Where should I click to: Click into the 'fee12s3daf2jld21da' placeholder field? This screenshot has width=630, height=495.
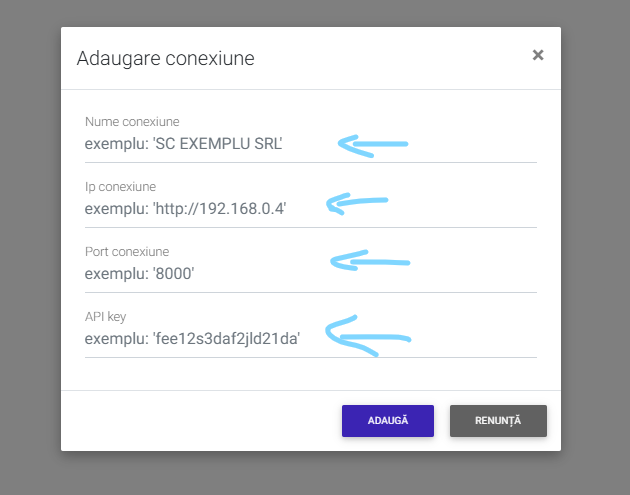[x=200, y=338]
